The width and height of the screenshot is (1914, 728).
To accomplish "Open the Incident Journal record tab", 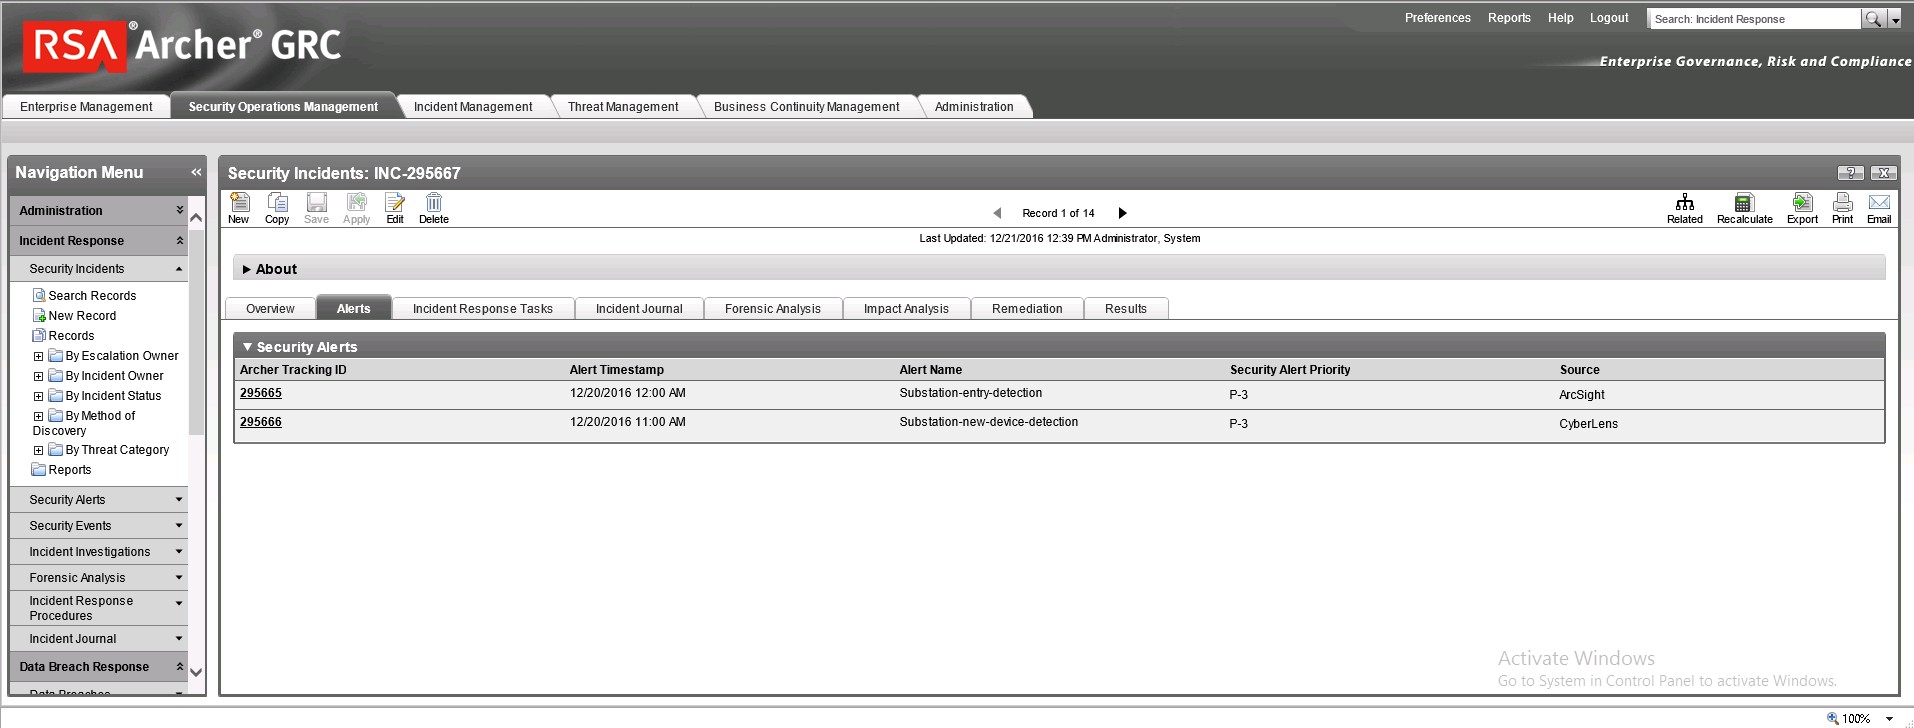I will pyautogui.click(x=639, y=309).
